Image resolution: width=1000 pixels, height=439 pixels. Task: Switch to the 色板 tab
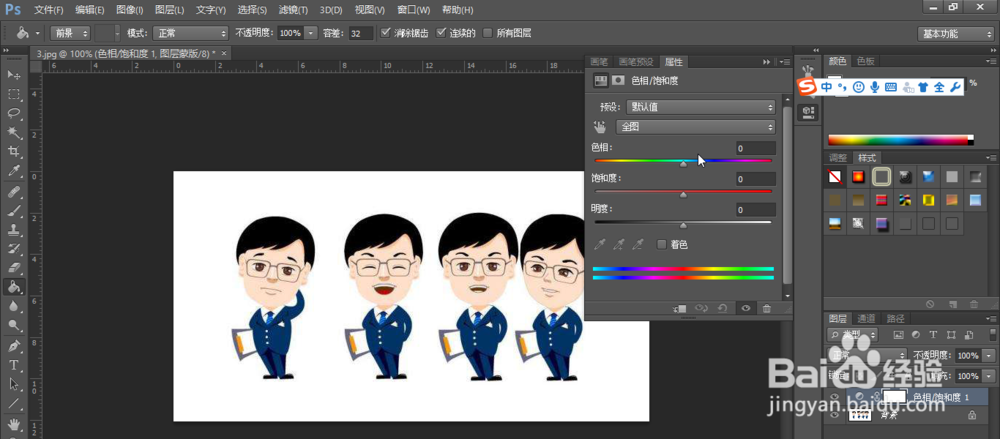pyautogui.click(x=865, y=61)
